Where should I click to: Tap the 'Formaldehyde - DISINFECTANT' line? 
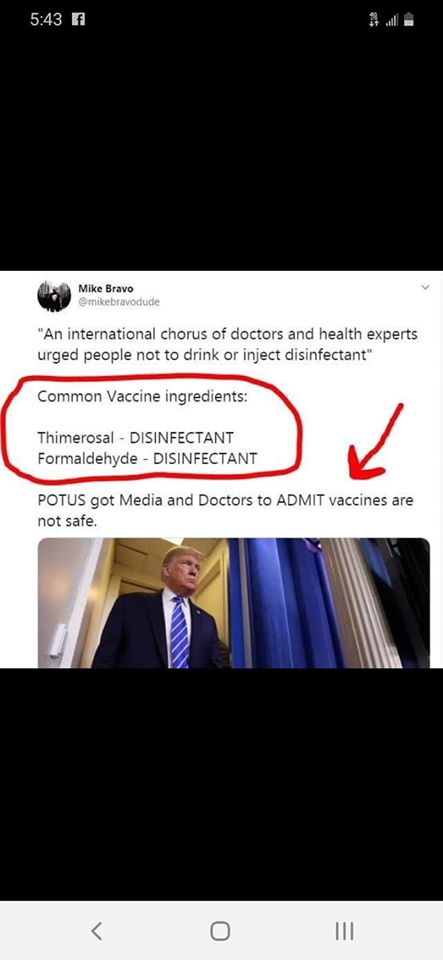147,459
